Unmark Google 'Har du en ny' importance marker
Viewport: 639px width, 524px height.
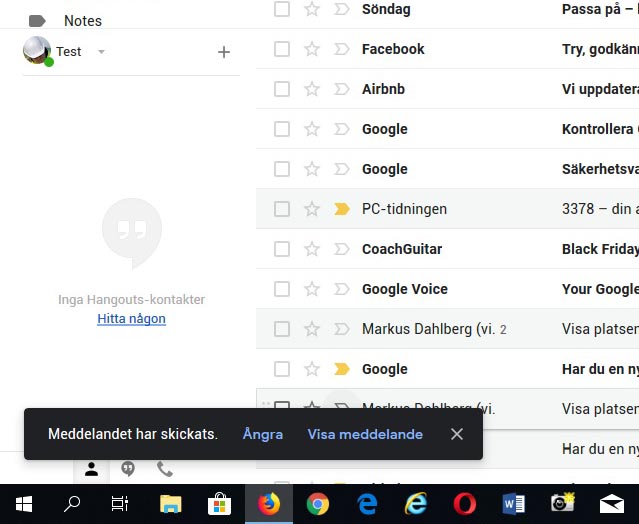(342, 369)
